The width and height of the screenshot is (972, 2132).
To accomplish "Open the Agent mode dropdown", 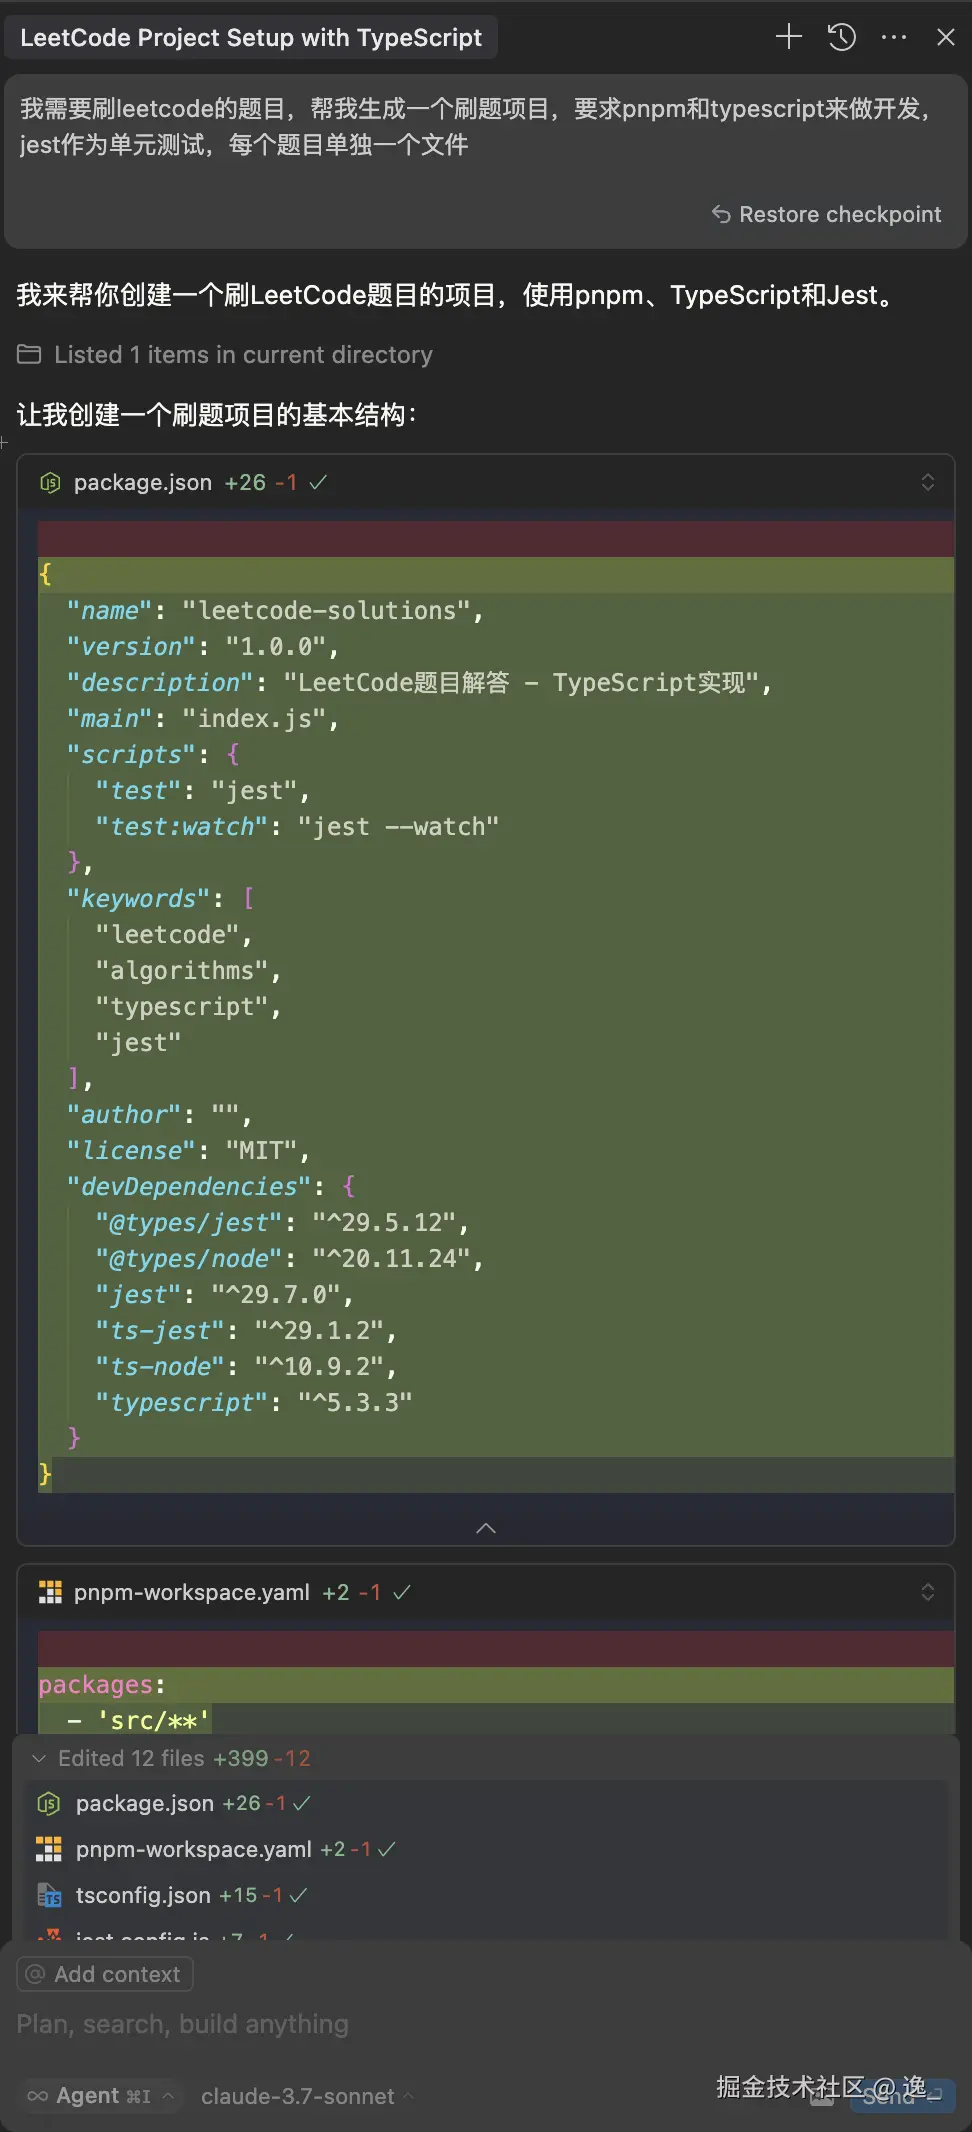I will (x=102, y=2096).
